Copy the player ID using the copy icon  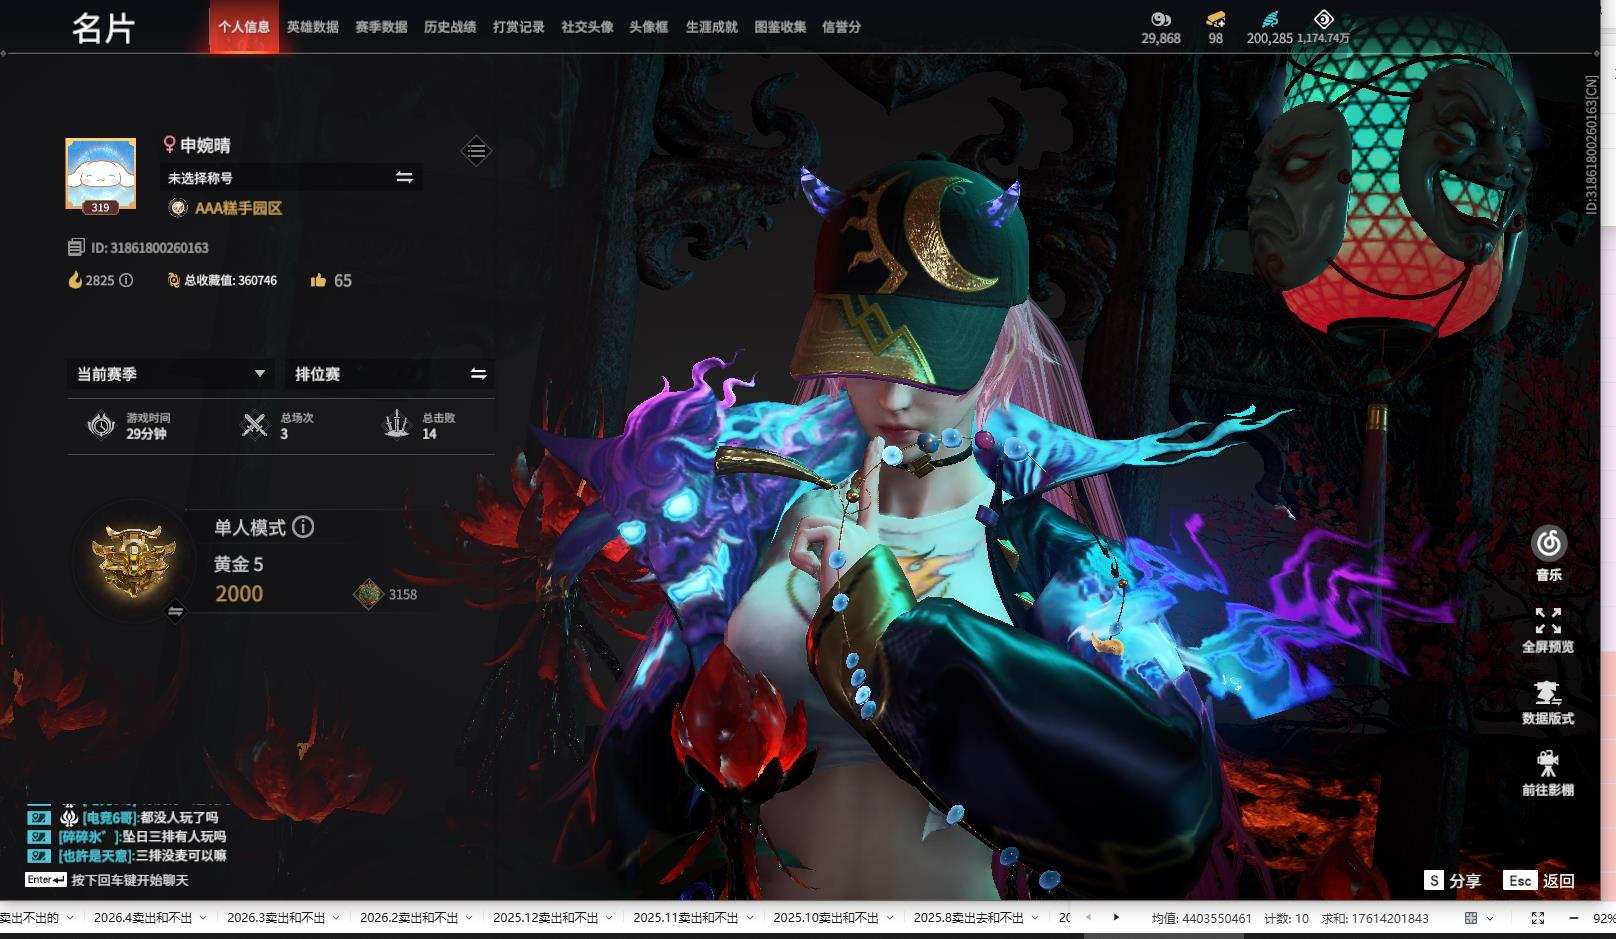pos(76,247)
